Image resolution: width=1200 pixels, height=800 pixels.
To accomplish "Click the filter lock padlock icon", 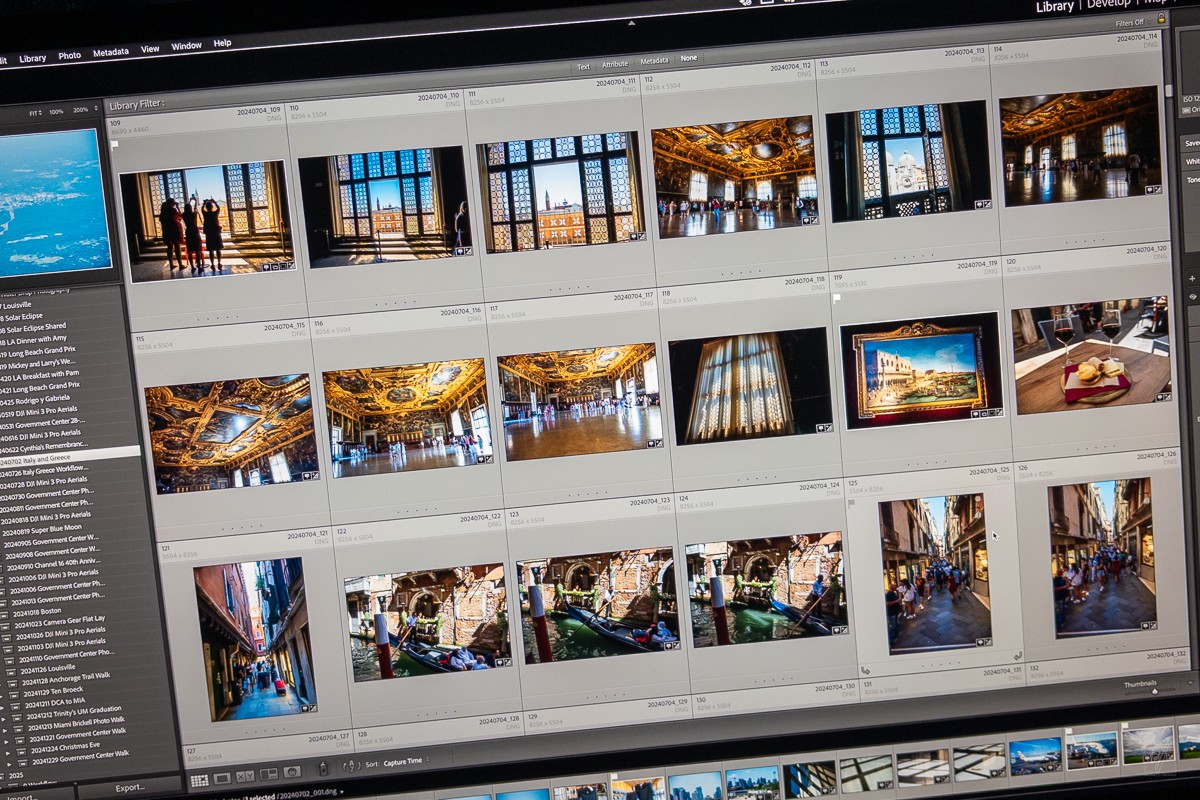I will coord(1161,19).
